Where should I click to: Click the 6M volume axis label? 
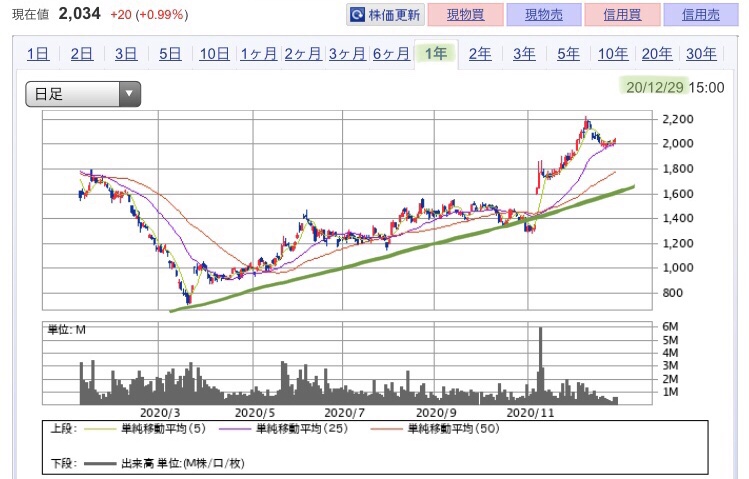[670, 326]
